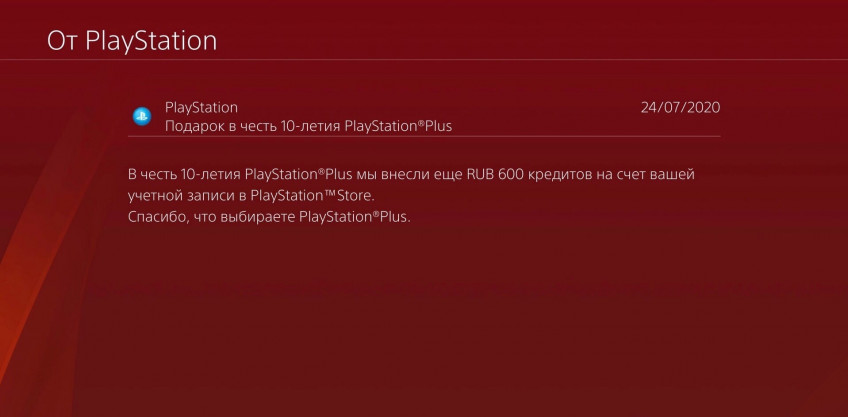This screenshot has width=848, height=417.
Task: Open the 'Подарок в честь 10-летия' subject line
Action: pyautogui.click(x=308, y=127)
